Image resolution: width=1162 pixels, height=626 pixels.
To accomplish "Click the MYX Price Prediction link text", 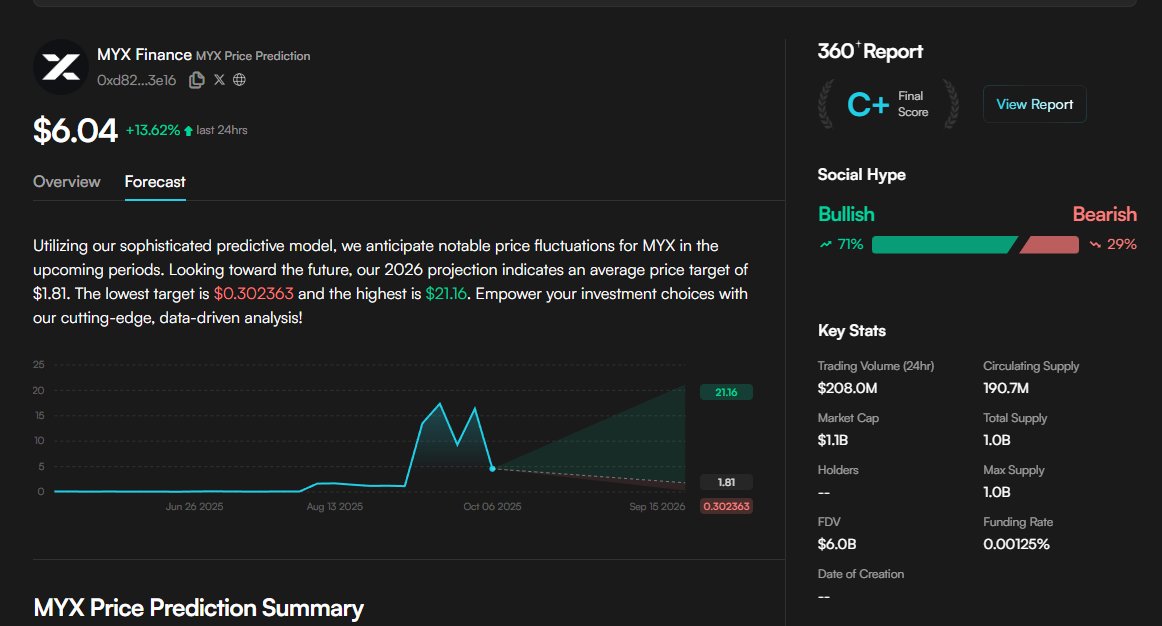I will coord(253,56).
